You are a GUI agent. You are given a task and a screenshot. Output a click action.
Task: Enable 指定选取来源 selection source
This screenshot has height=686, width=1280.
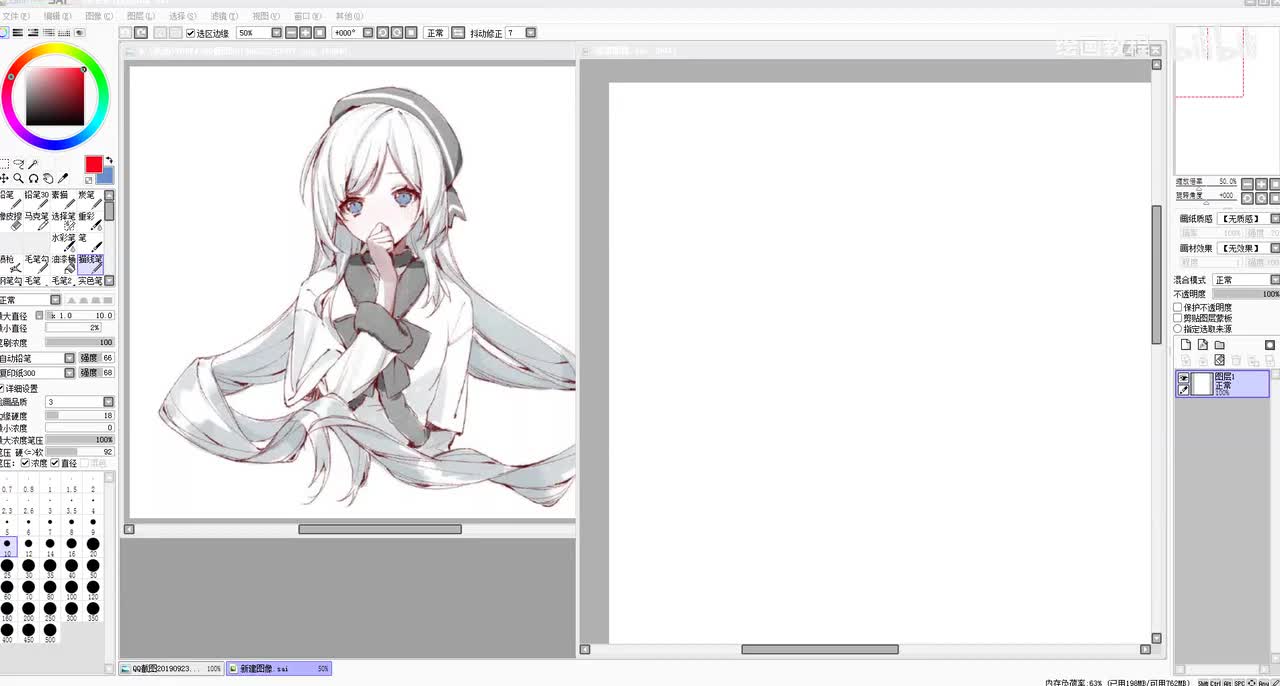click(1178, 329)
